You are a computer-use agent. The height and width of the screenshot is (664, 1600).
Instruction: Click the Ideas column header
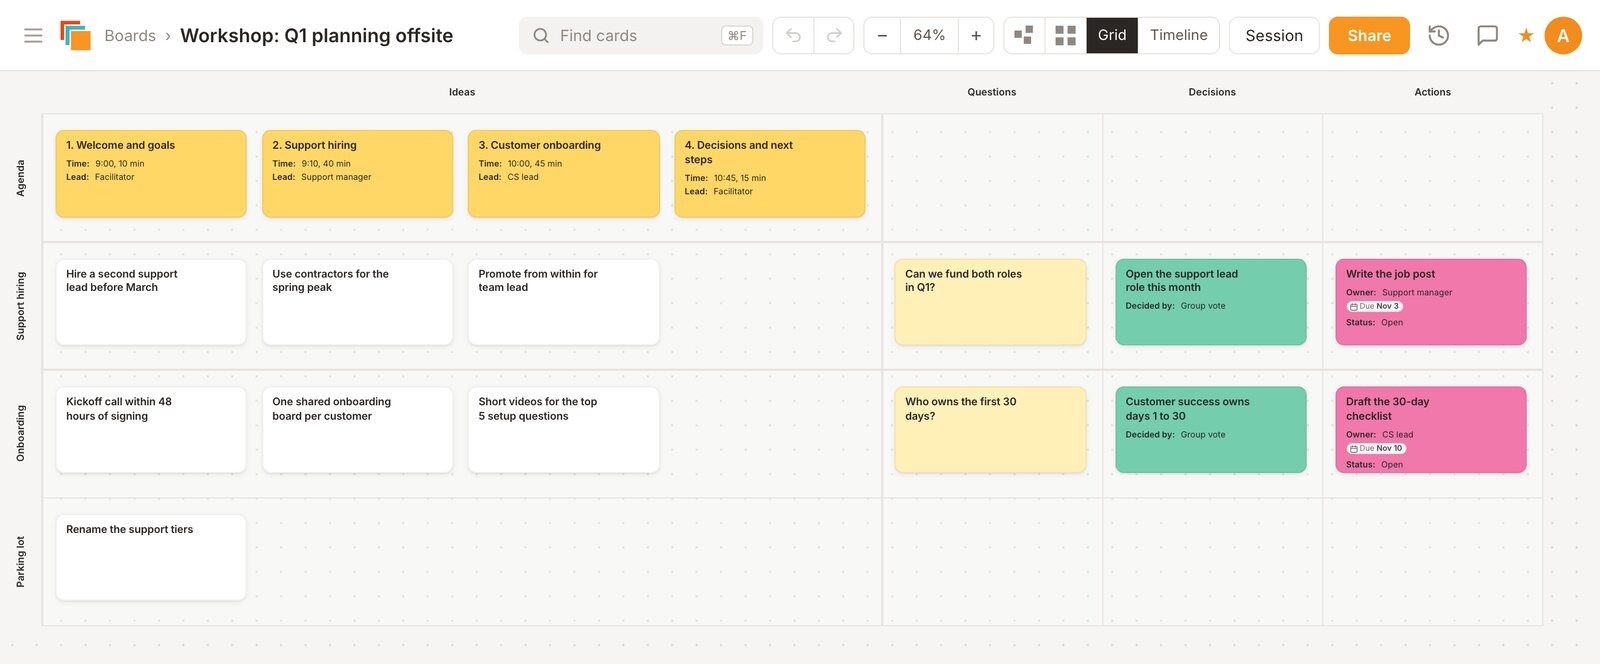[462, 92]
